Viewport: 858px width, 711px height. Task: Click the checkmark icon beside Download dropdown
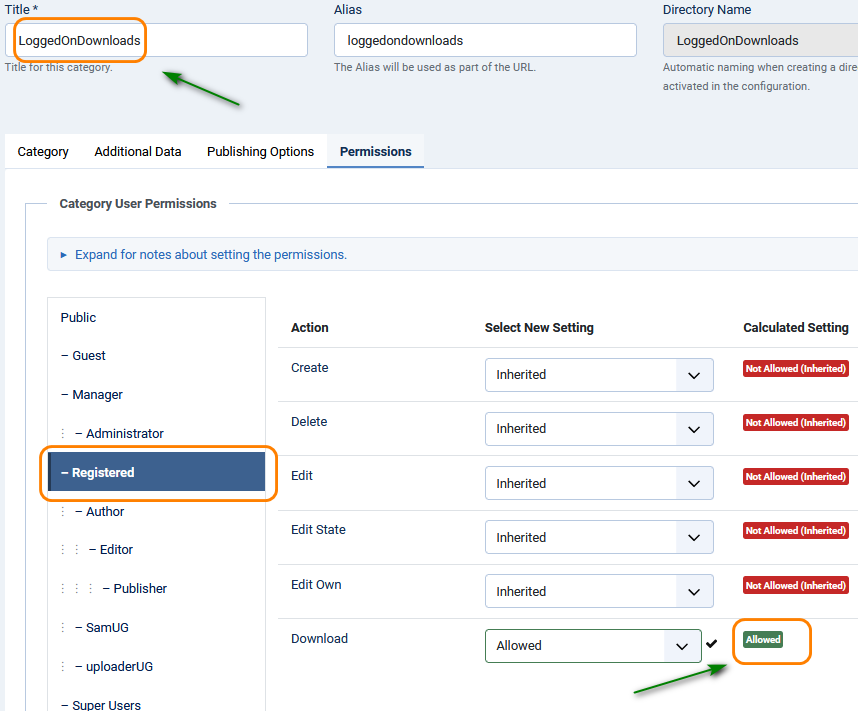(x=711, y=644)
